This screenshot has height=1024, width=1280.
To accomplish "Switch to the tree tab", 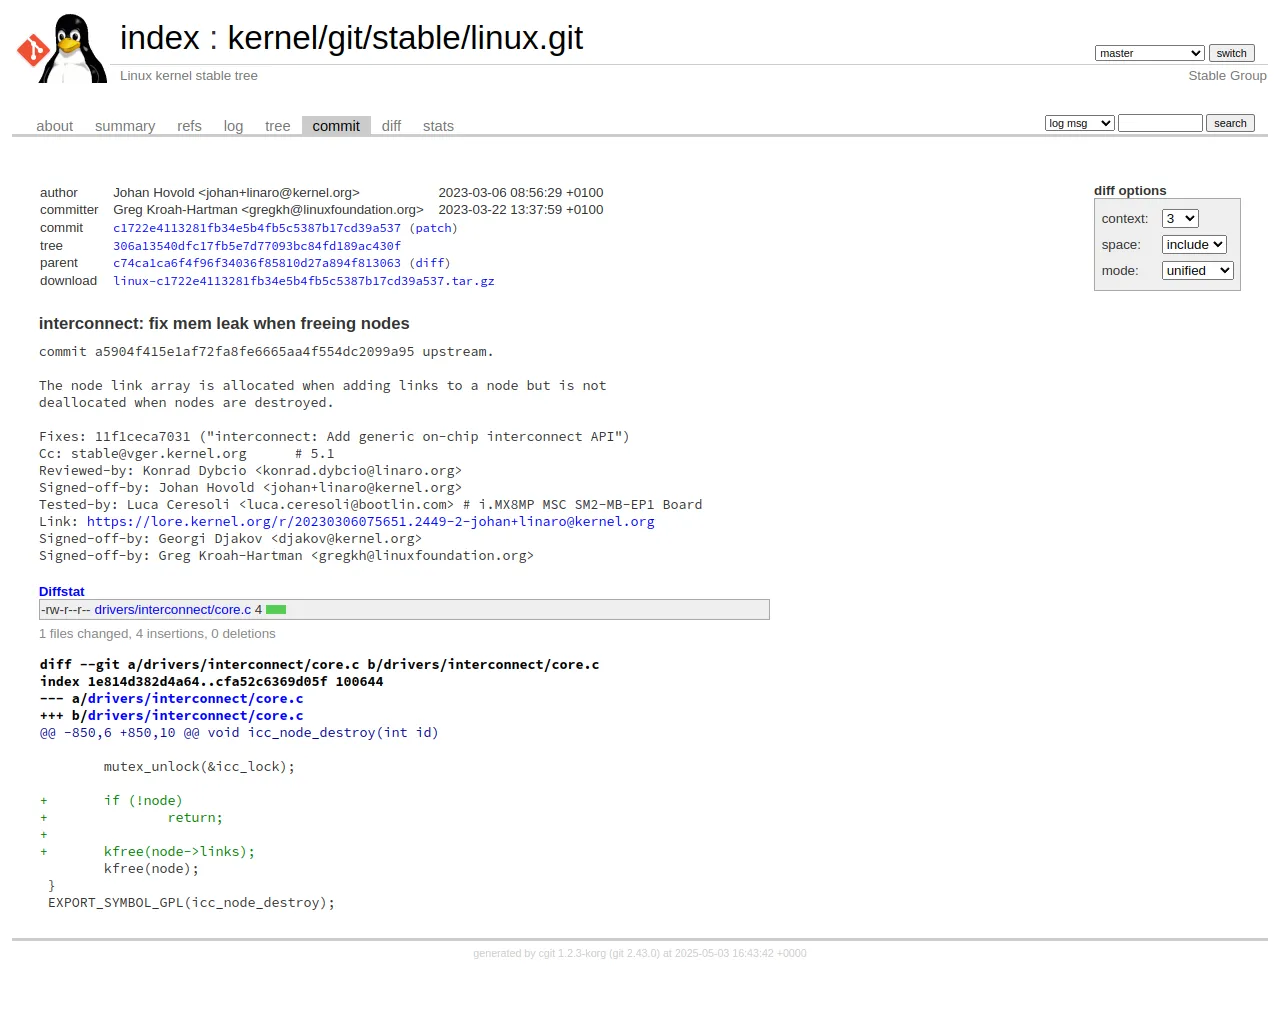I will tap(277, 126).
